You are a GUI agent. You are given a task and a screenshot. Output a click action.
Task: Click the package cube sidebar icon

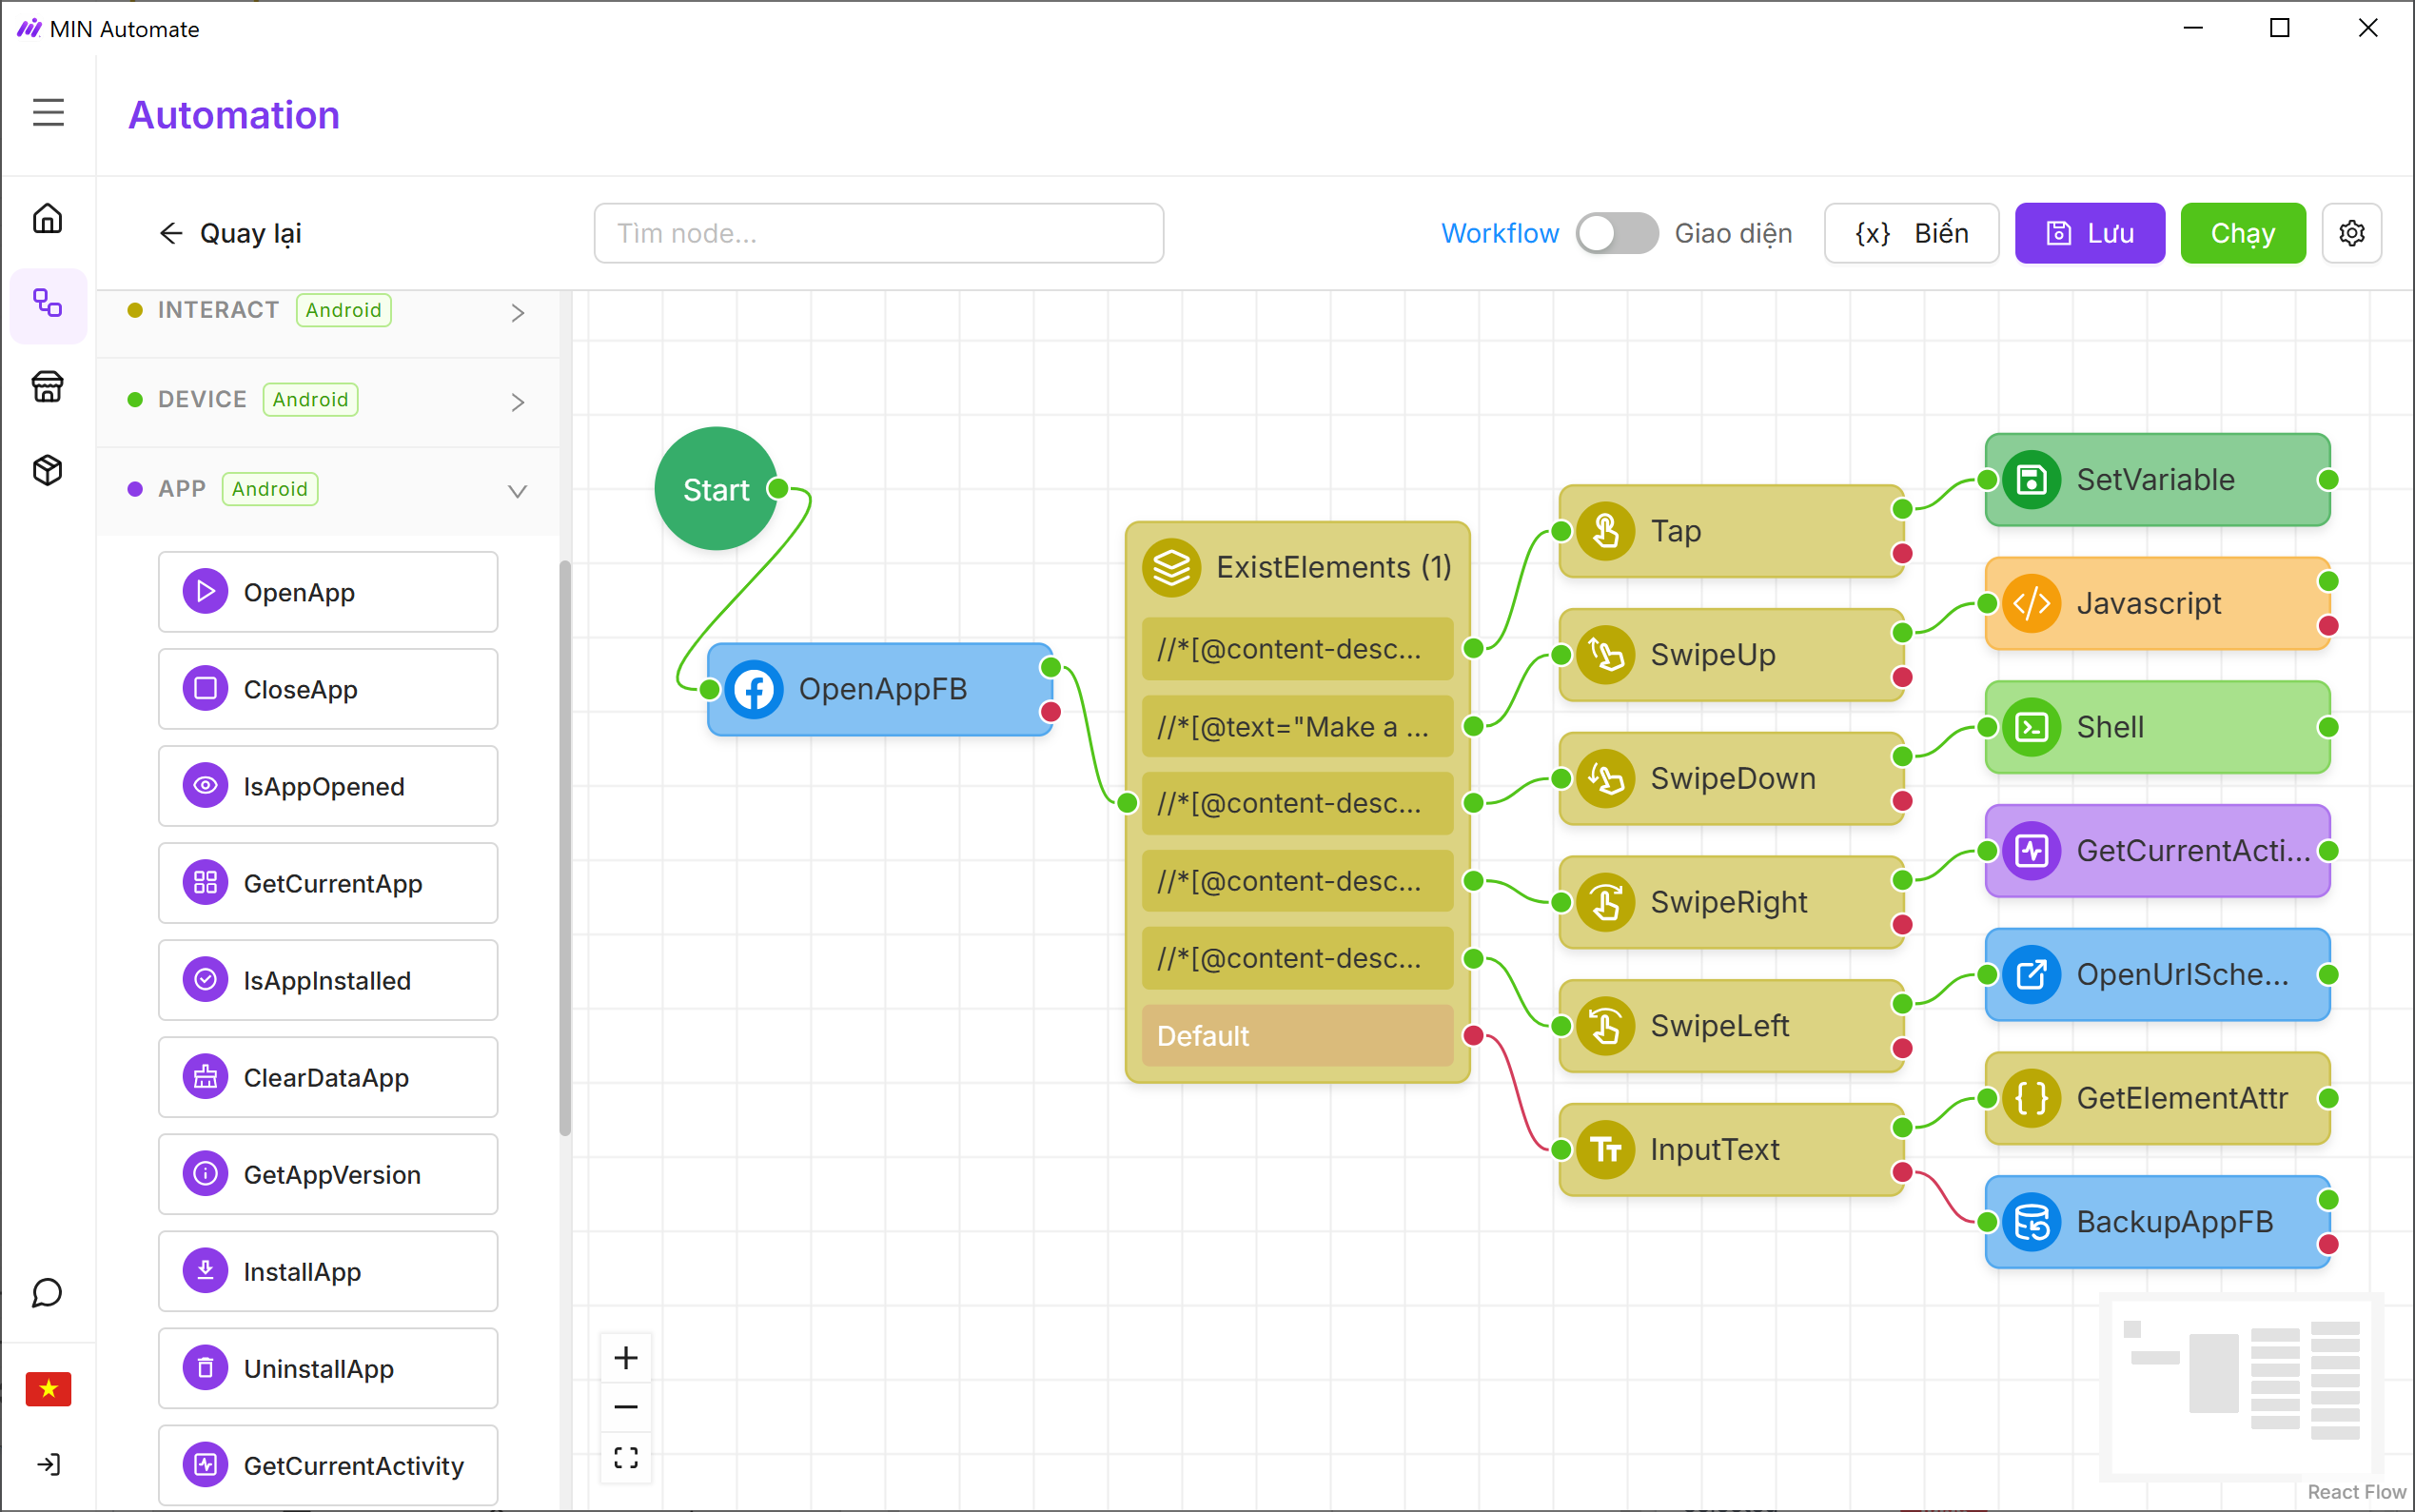click(x=48, y=470)
